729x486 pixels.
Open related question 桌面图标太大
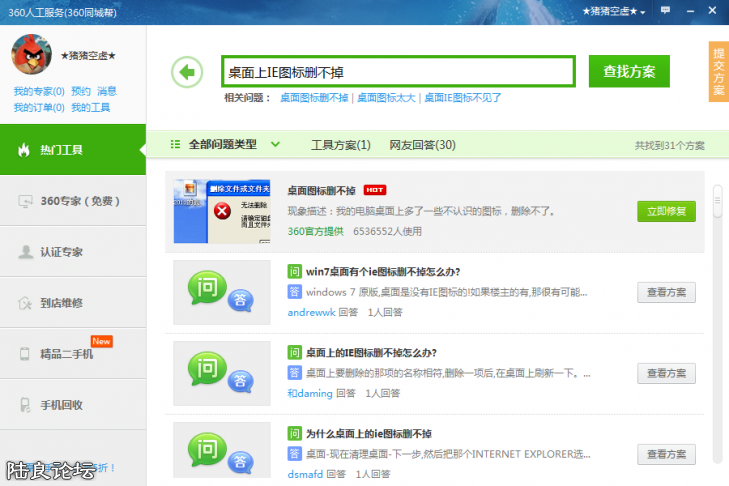tap(386, 98)
